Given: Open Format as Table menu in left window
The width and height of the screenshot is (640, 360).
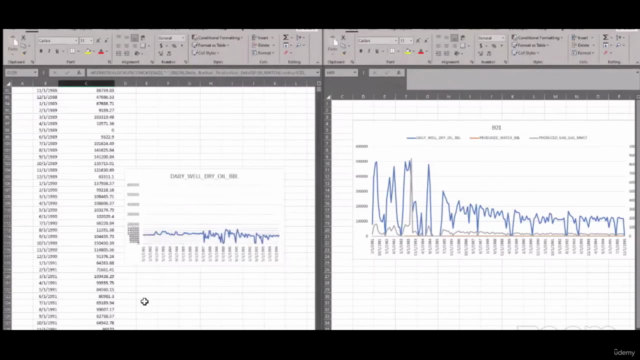Looking at the screenshot, I should click(x=211, y=45).
